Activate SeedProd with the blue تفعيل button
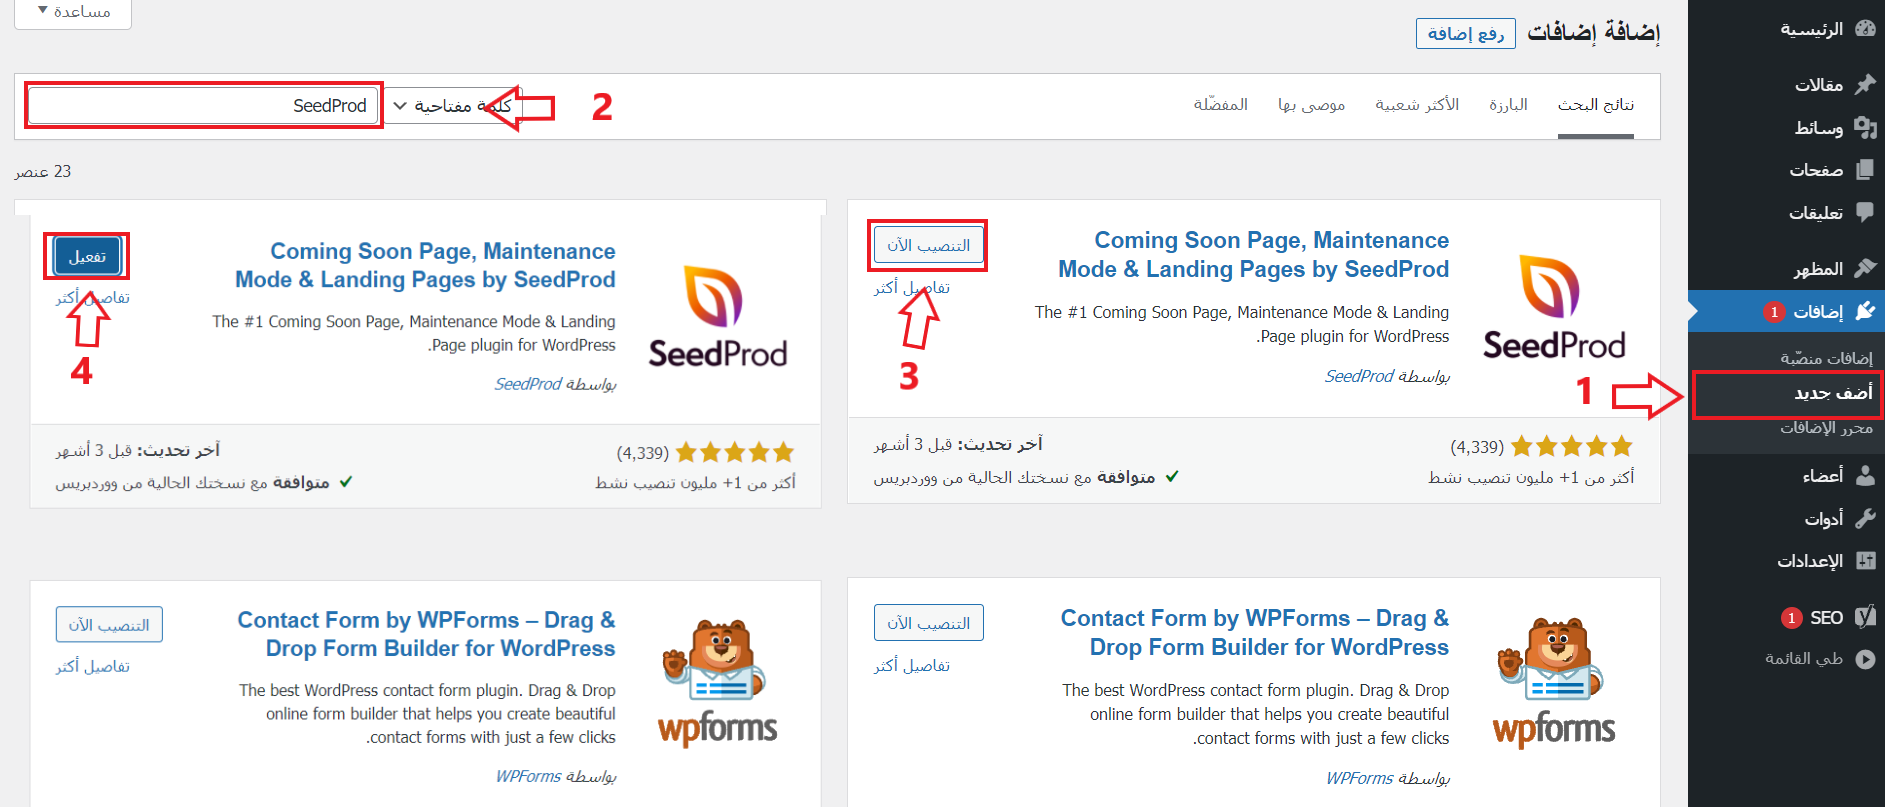Screen dimensions: 1885x807 click(x=87, y=257)
